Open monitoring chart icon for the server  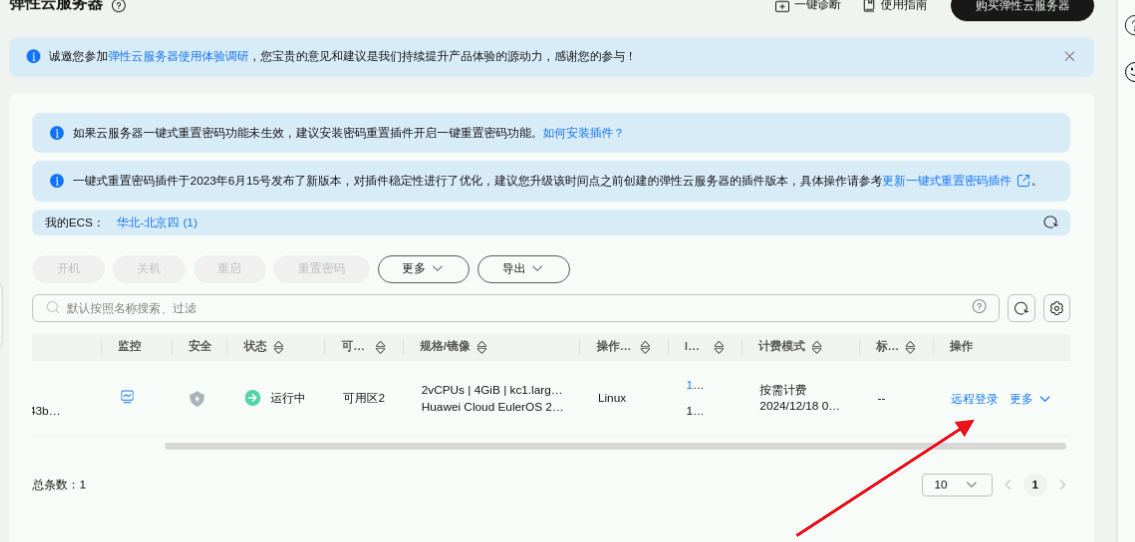pos(127,397)
